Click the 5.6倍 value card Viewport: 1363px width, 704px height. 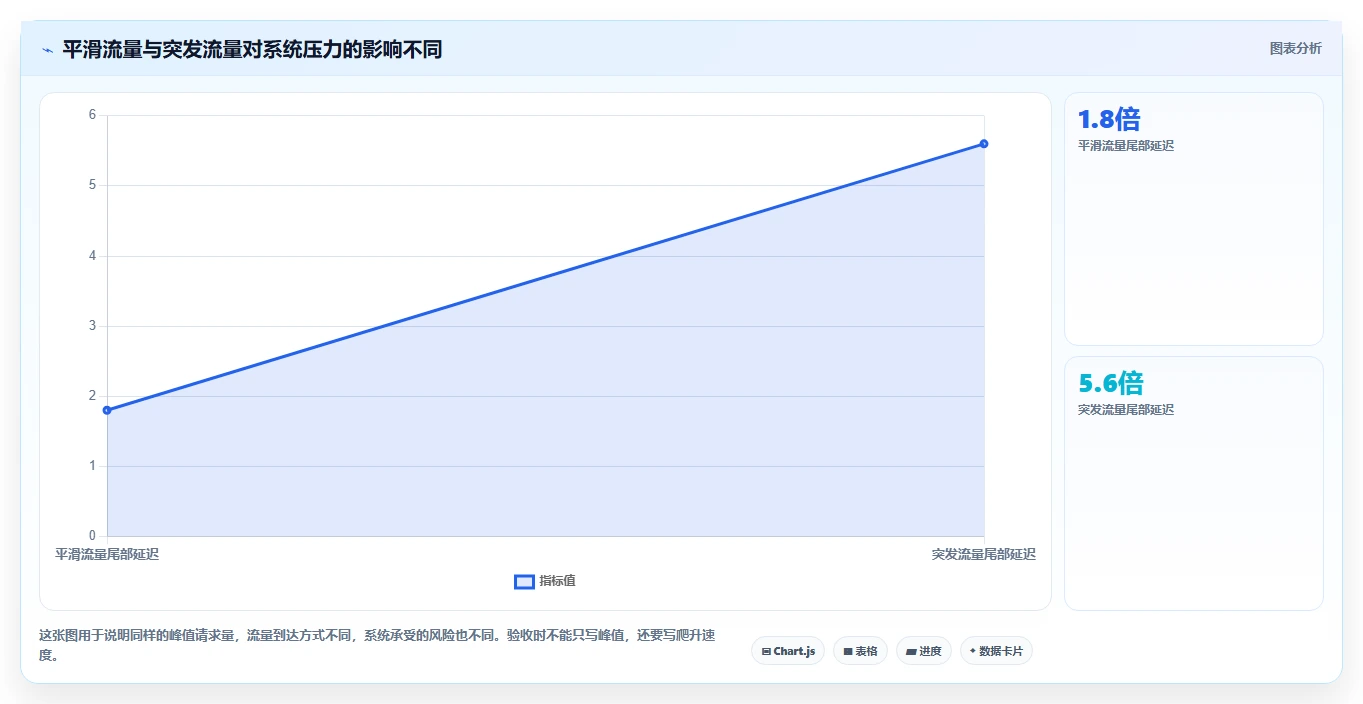click(x=1194, y=483)
